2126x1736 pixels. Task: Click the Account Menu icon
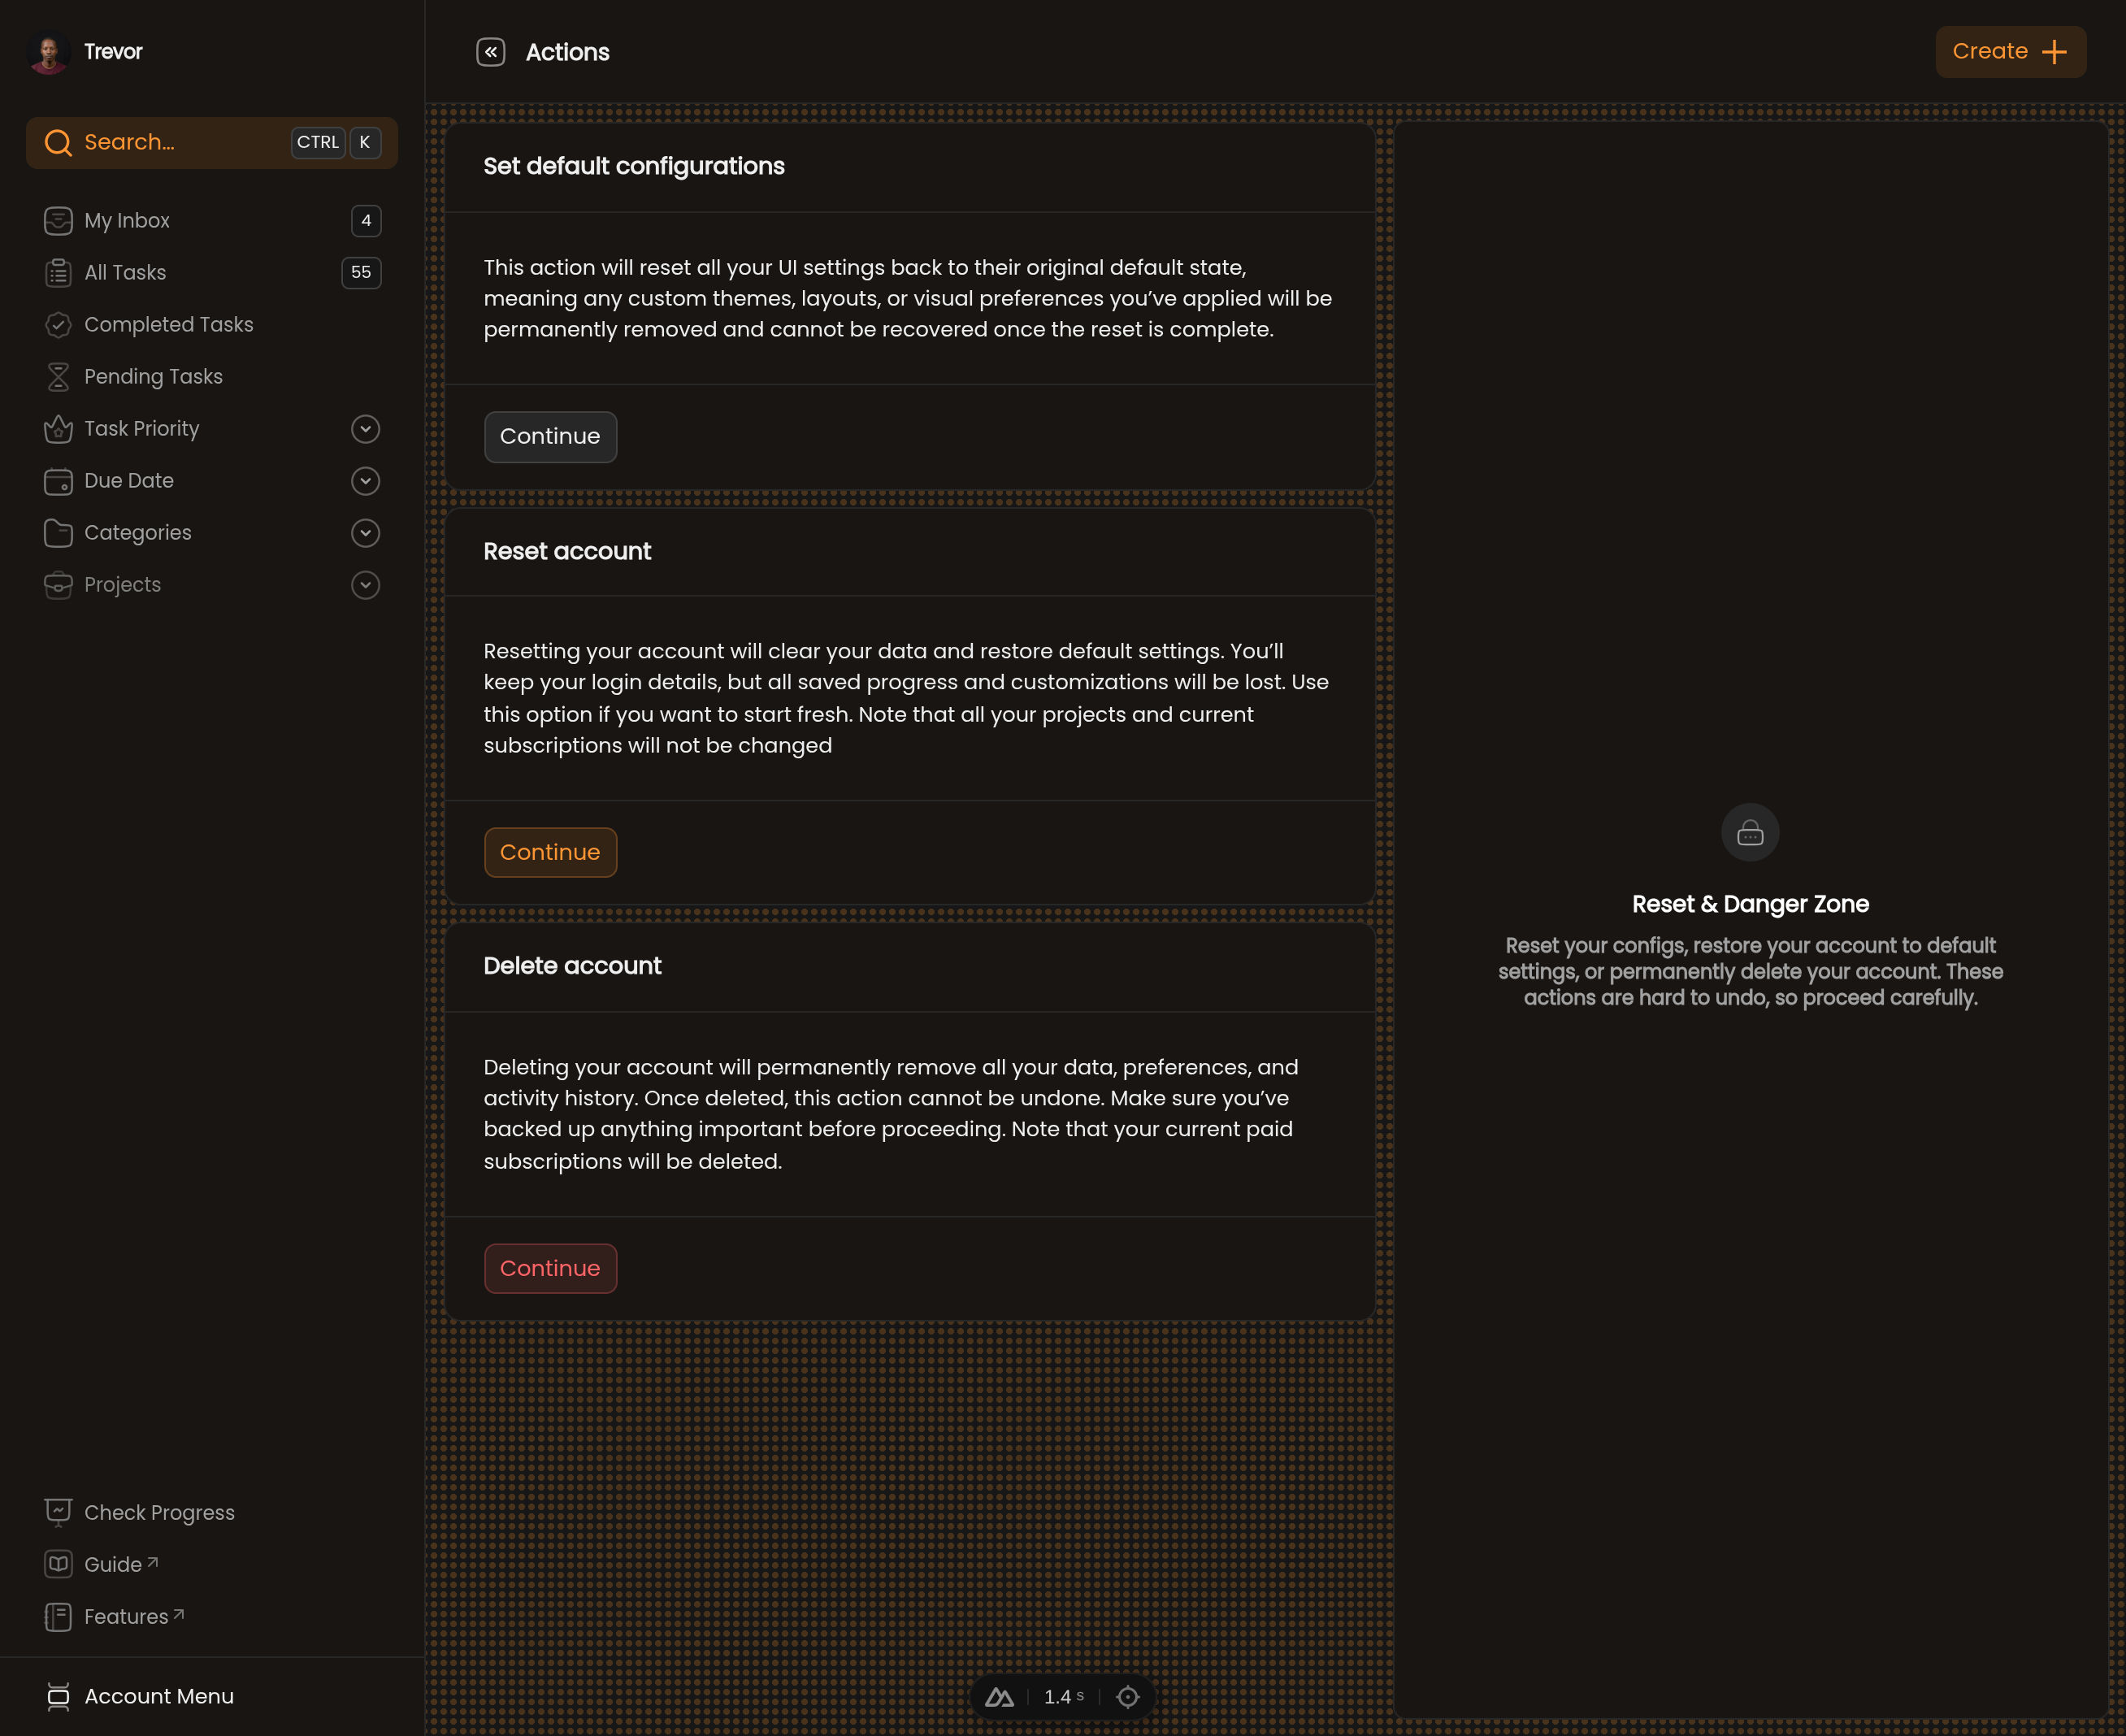tap(58, 1697)
